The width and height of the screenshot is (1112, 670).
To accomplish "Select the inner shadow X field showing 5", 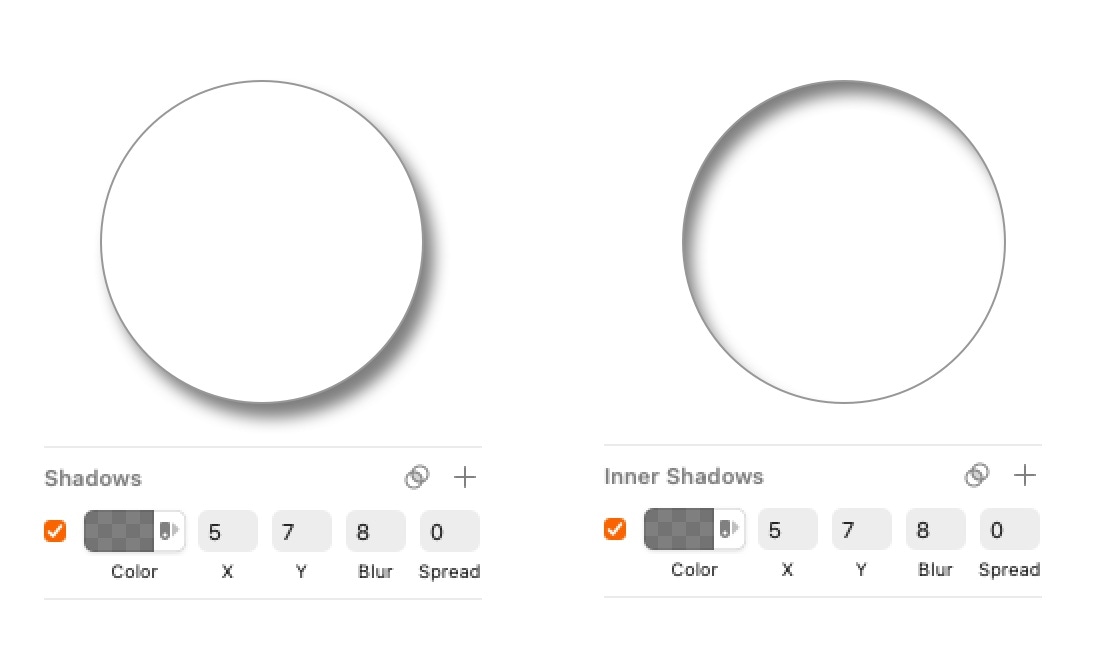I will pos(787,529).
